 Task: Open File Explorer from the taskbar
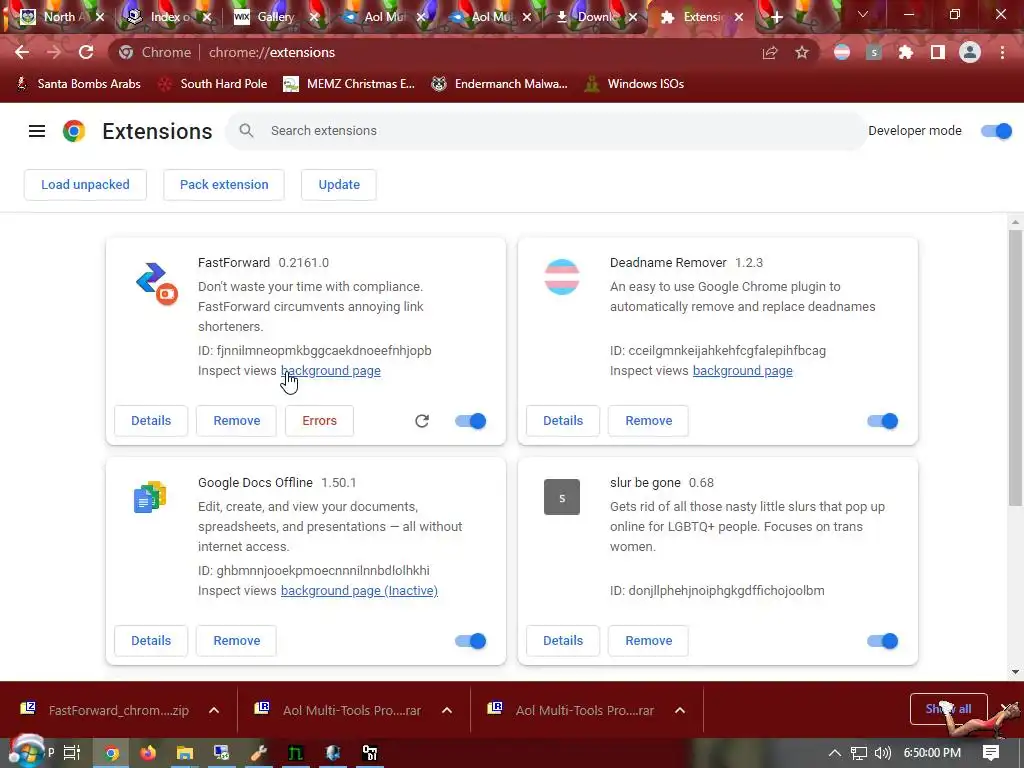(185, 753)
